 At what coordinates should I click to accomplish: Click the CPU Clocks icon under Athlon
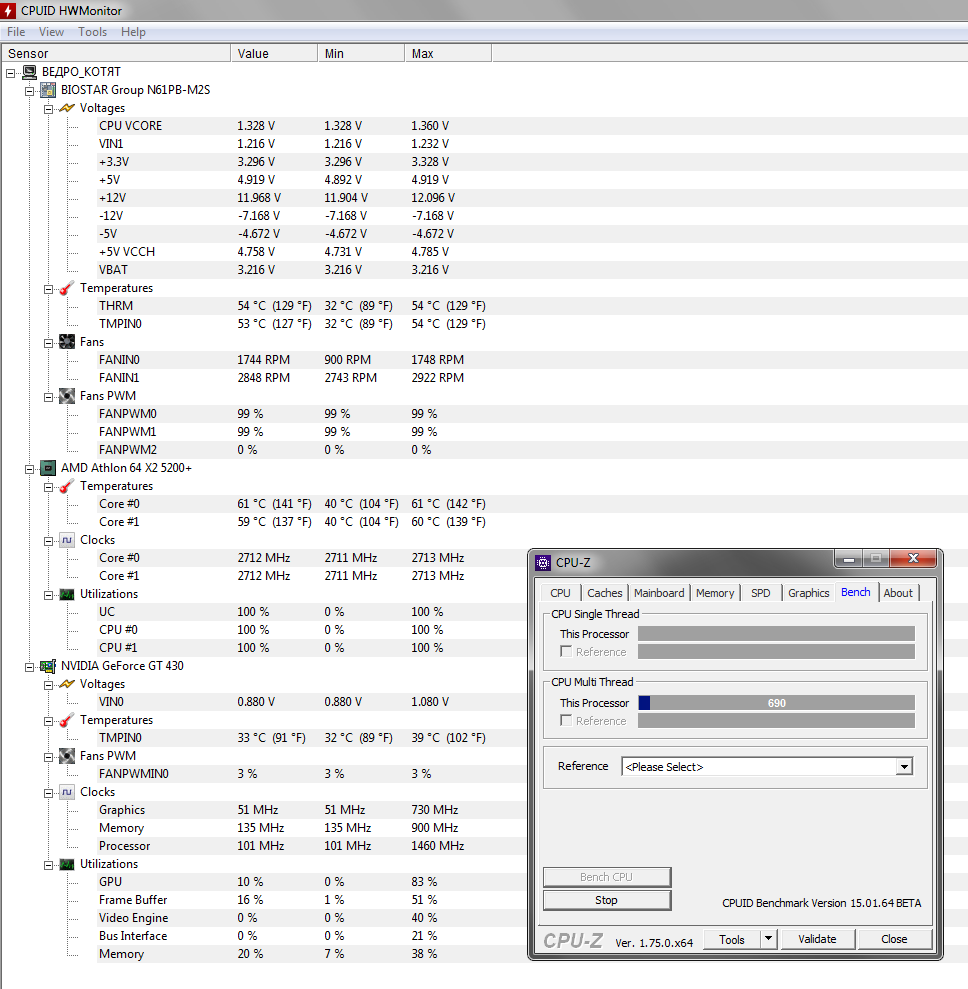[x=67, y=540]
